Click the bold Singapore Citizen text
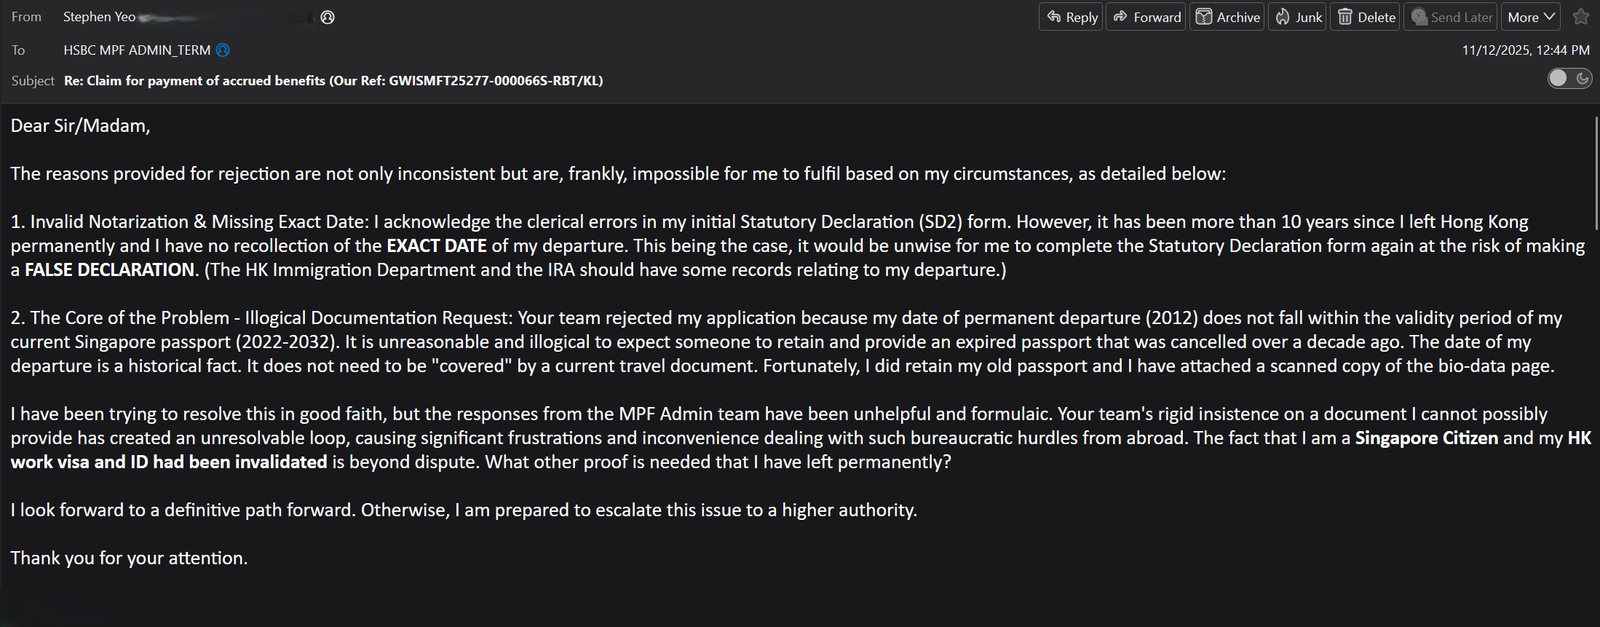1600x627 pixels. (1426, 437)
